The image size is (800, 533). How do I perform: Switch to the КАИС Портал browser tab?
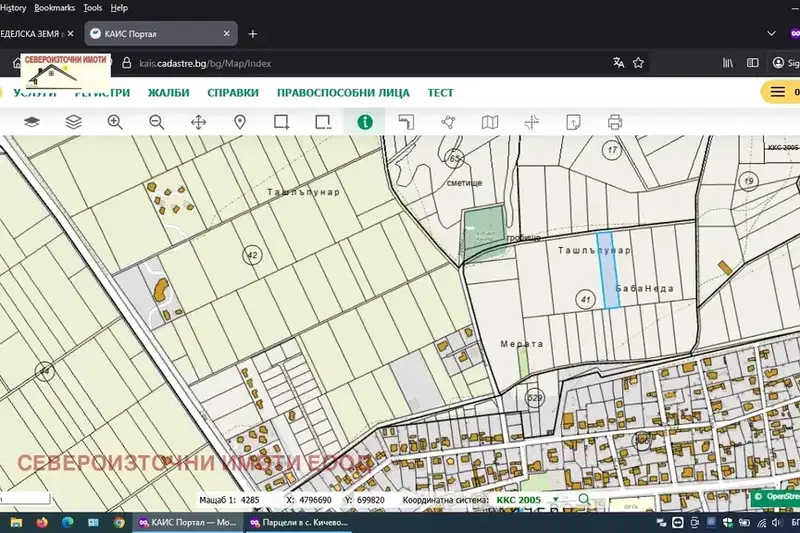point(161,34)
